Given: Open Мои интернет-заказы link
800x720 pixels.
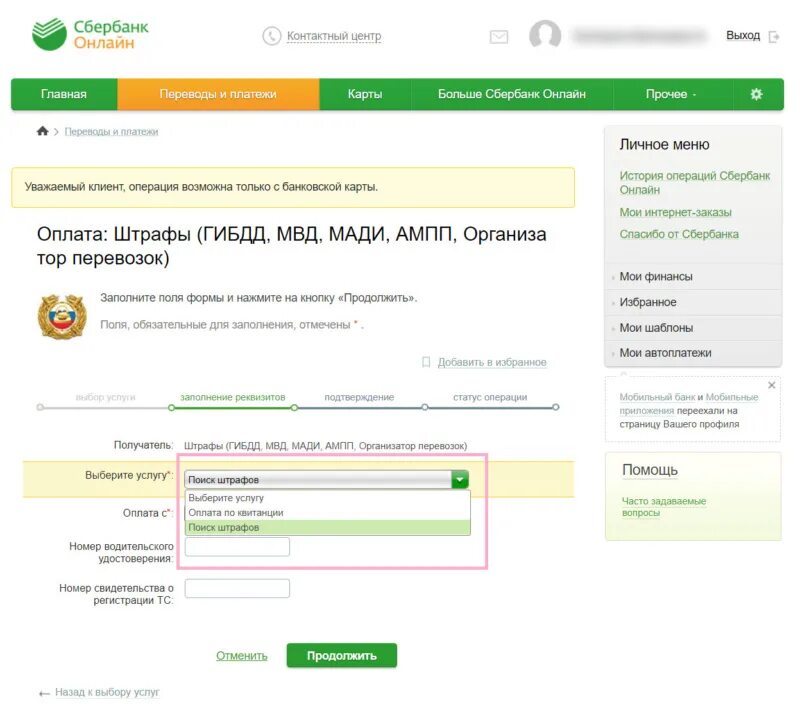Looking at the screenshot, I should point(676,212).
